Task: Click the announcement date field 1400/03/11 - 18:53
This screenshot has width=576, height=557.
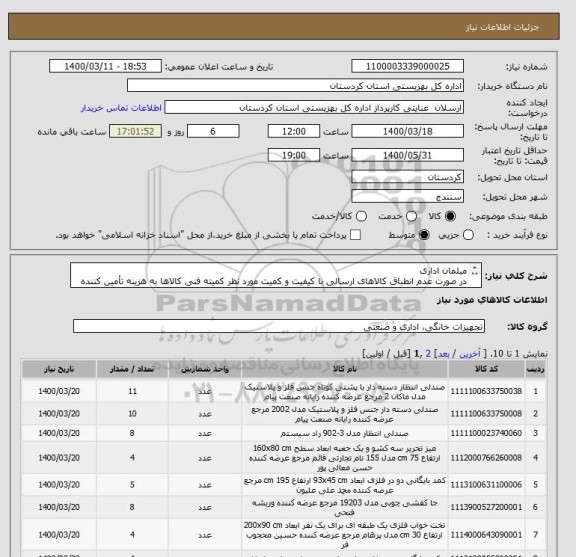Action: click(105, 67)
